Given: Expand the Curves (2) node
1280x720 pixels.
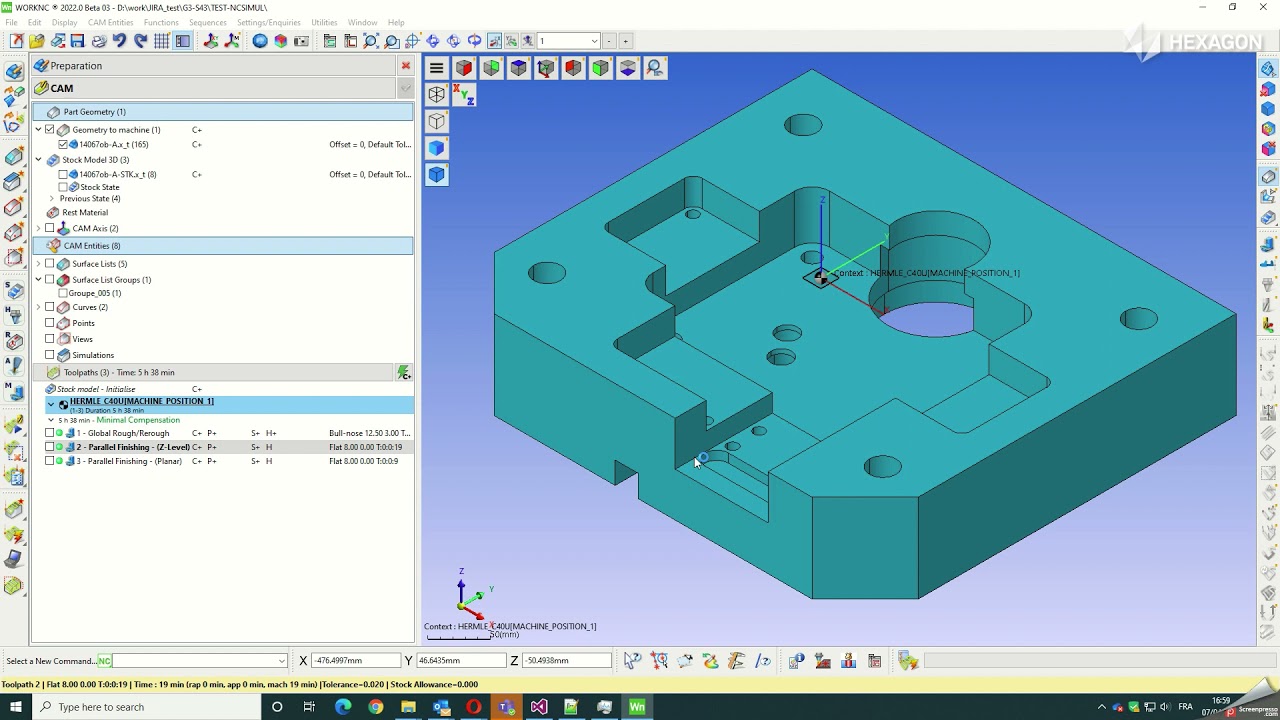Looking at the screenshot, I should pos(38,307).
